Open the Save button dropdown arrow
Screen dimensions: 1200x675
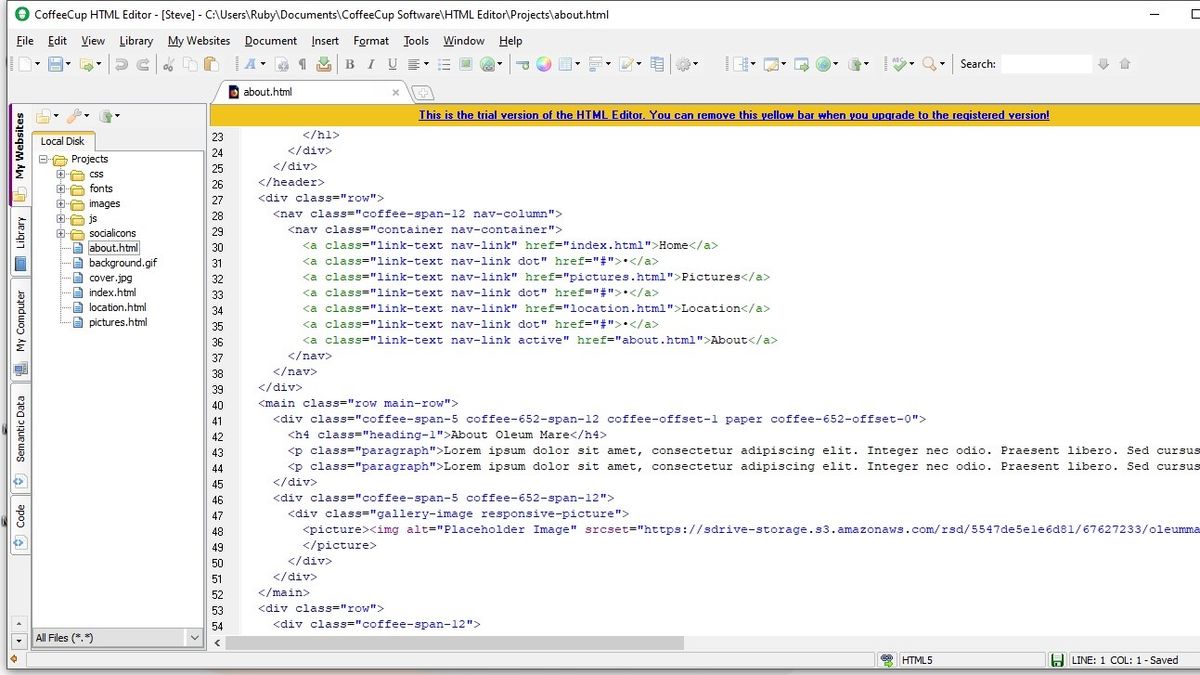[x=67, y=64]
